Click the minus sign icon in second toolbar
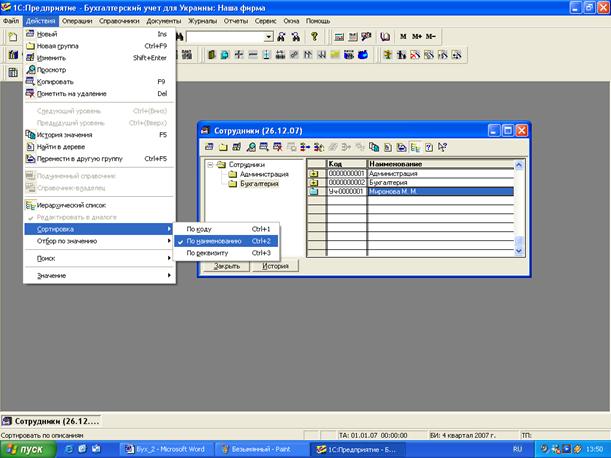Image resolution: width=611 pixels, height=458 pixels. (x=253, y=55)
